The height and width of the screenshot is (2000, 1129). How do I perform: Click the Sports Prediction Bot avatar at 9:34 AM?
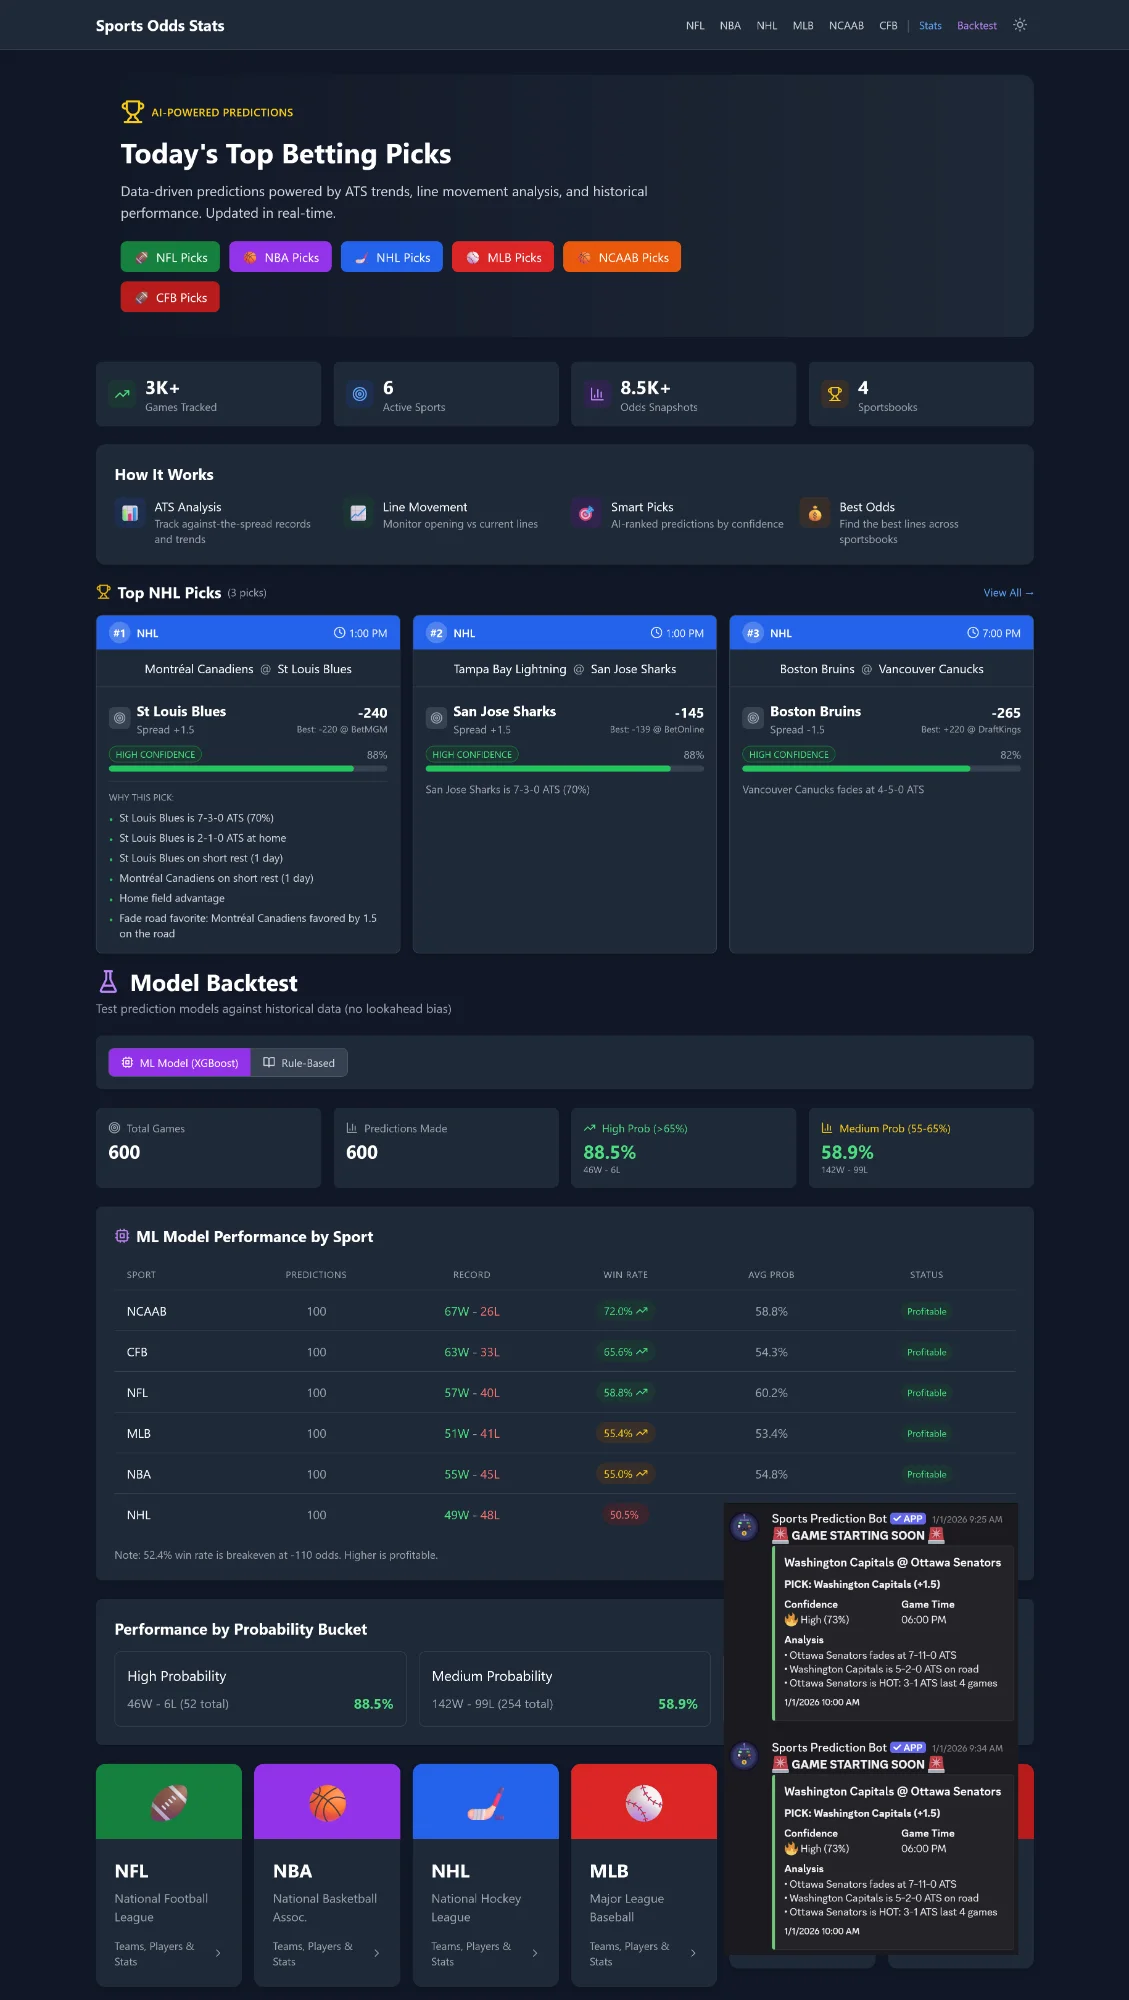tap(744, 1756)
